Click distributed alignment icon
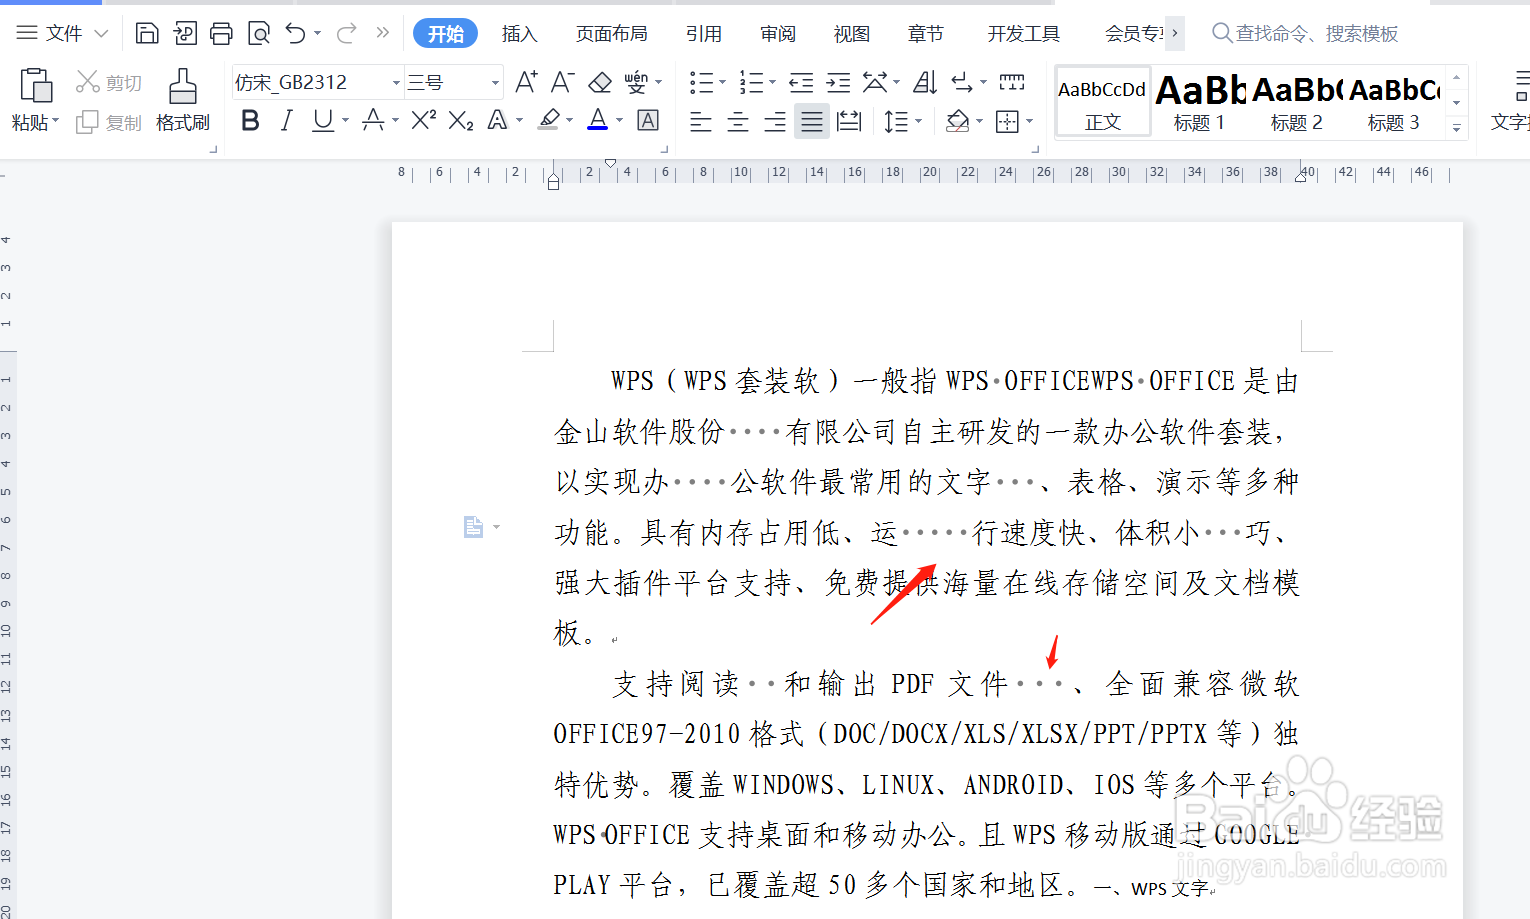This screenshot has height=919, width=1530. (x=849, y=122)
